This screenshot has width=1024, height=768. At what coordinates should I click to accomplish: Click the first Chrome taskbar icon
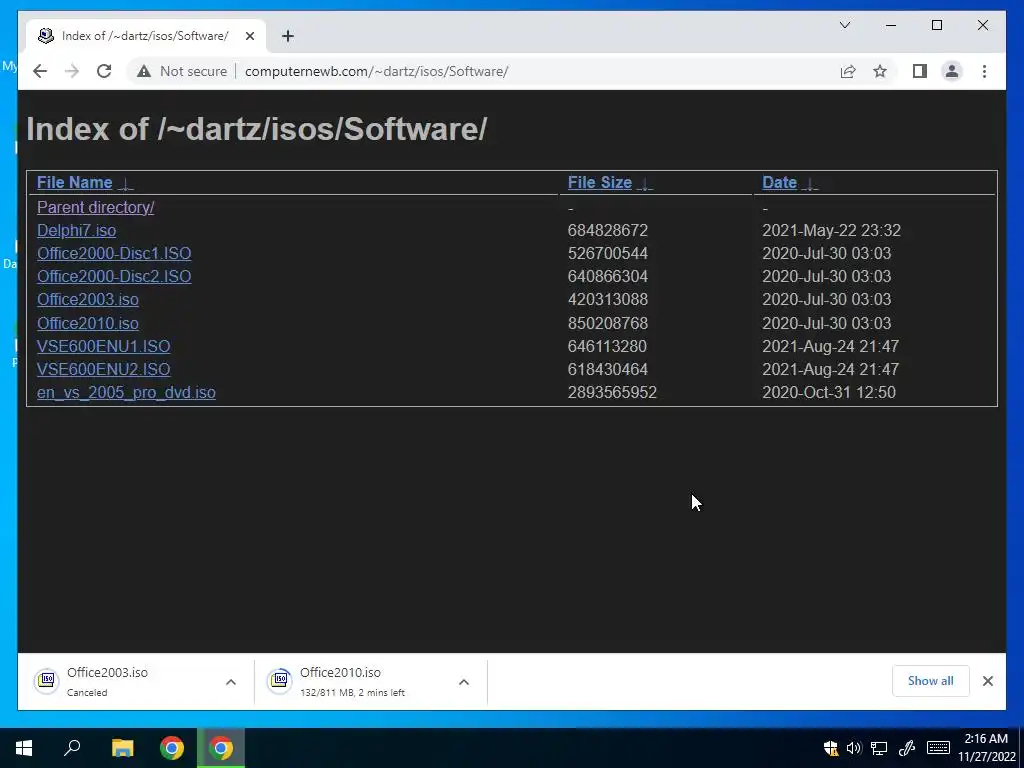click(x=172, y=748)
